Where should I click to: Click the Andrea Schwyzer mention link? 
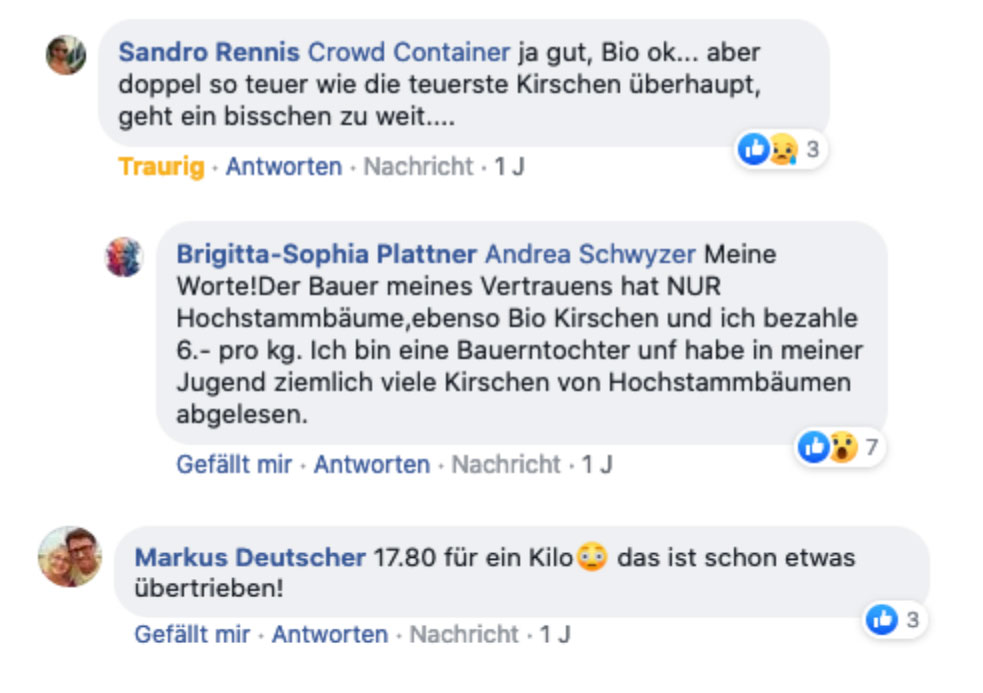pos(590,254)
